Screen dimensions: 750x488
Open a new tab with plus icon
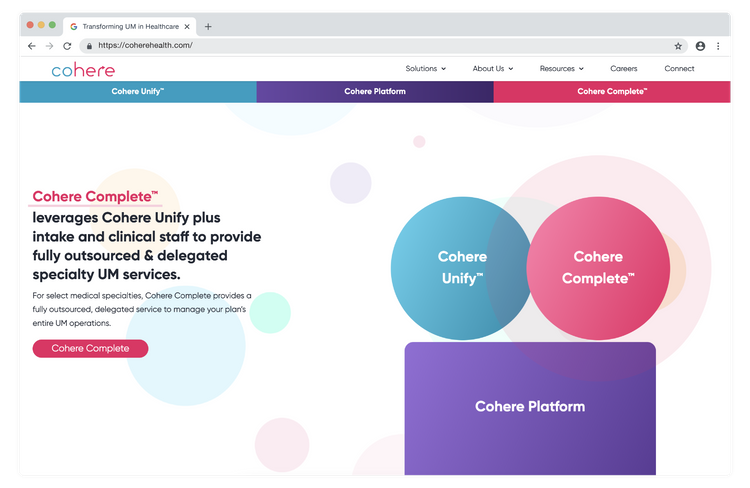coord(208,27)
